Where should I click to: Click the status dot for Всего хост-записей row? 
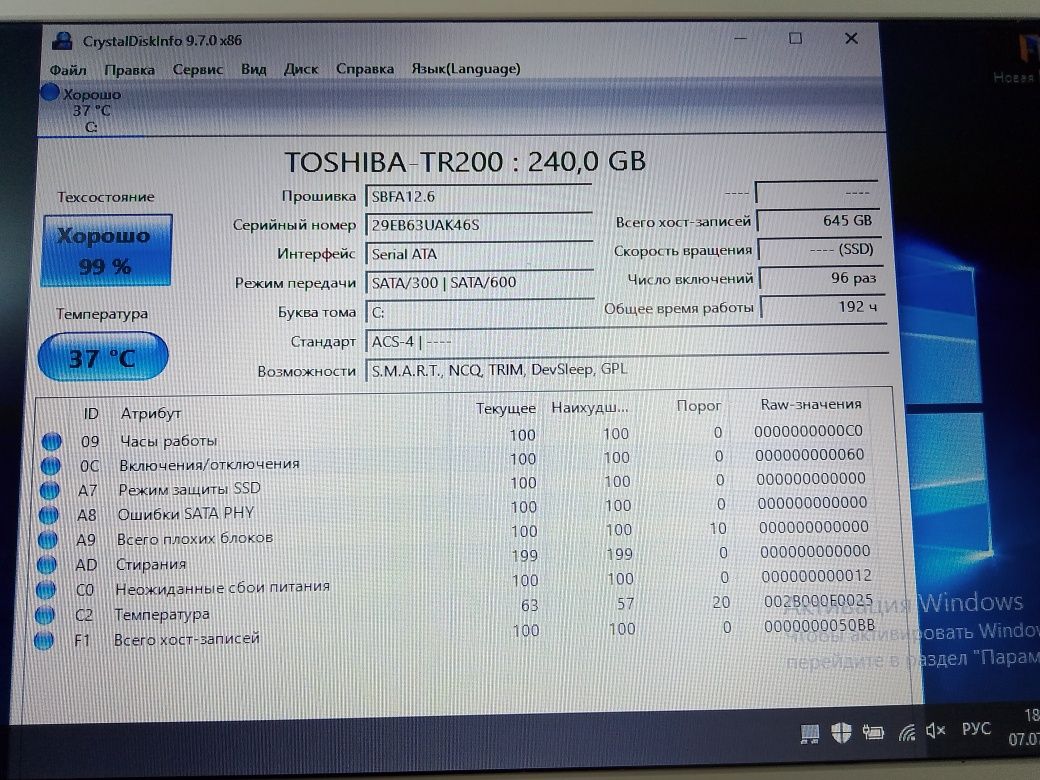pyautogui.click(x=44, y=641)
